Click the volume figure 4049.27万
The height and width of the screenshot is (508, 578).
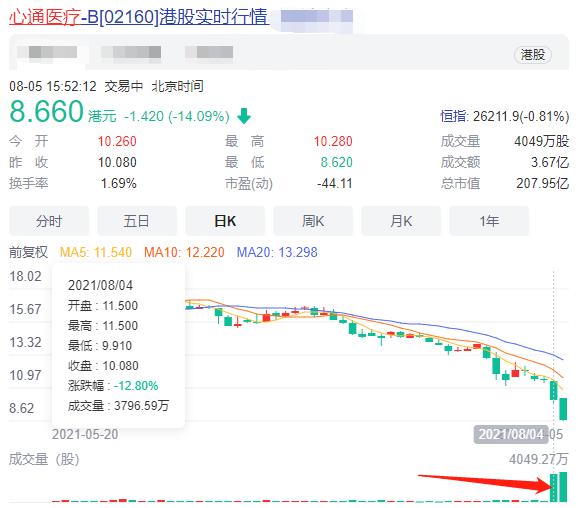(539, 459)
